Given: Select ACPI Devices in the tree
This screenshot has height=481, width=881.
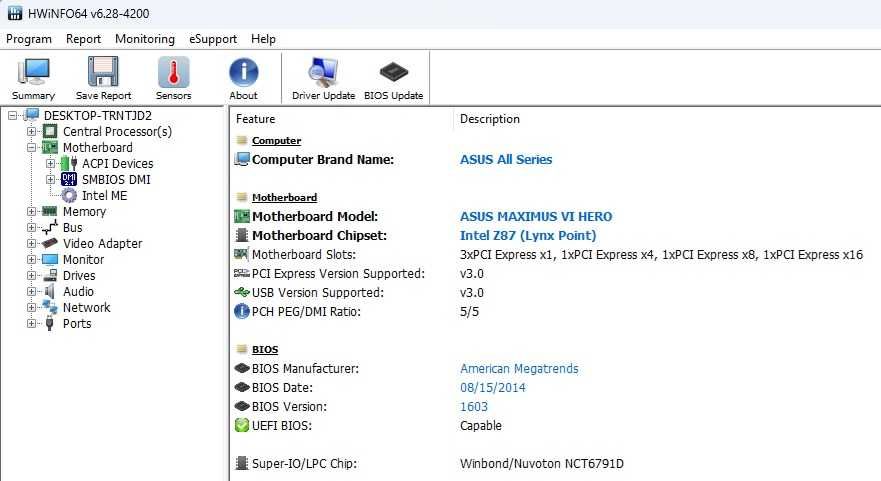Looking at the screenshot, I should tap(117, 164).
